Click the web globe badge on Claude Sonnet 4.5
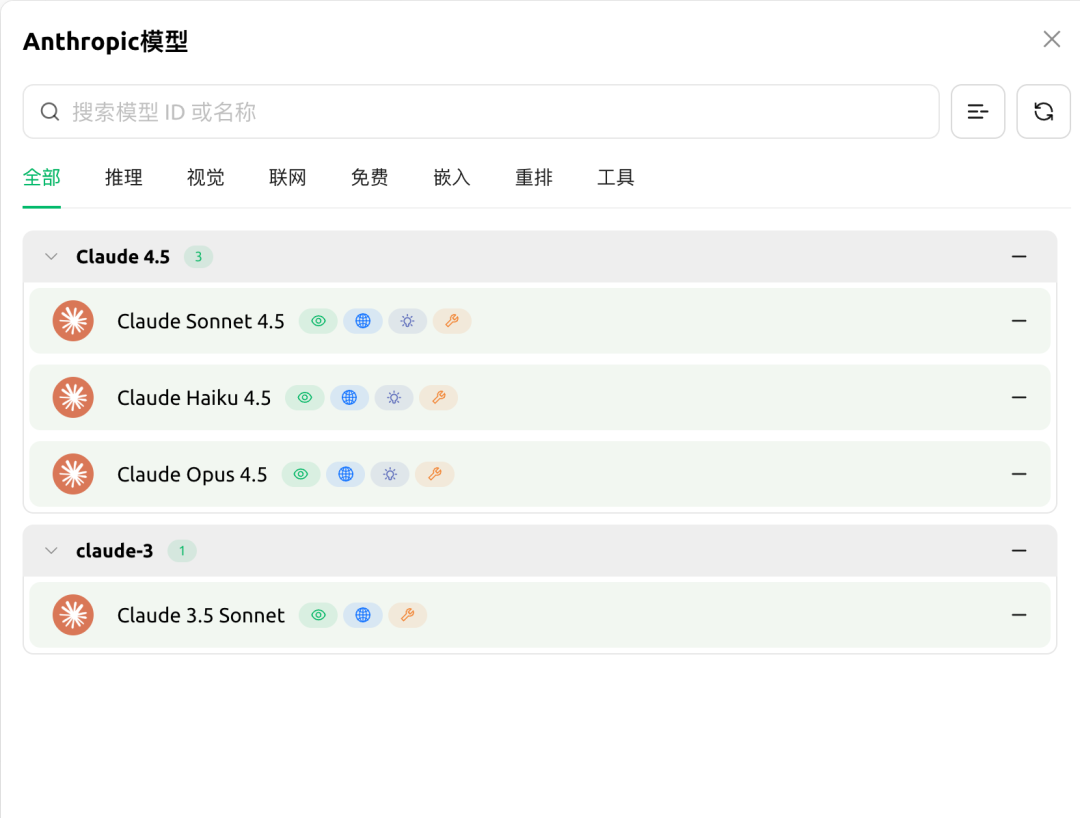The height and width of the screenshot is (818, 1080). pos(363,321)
